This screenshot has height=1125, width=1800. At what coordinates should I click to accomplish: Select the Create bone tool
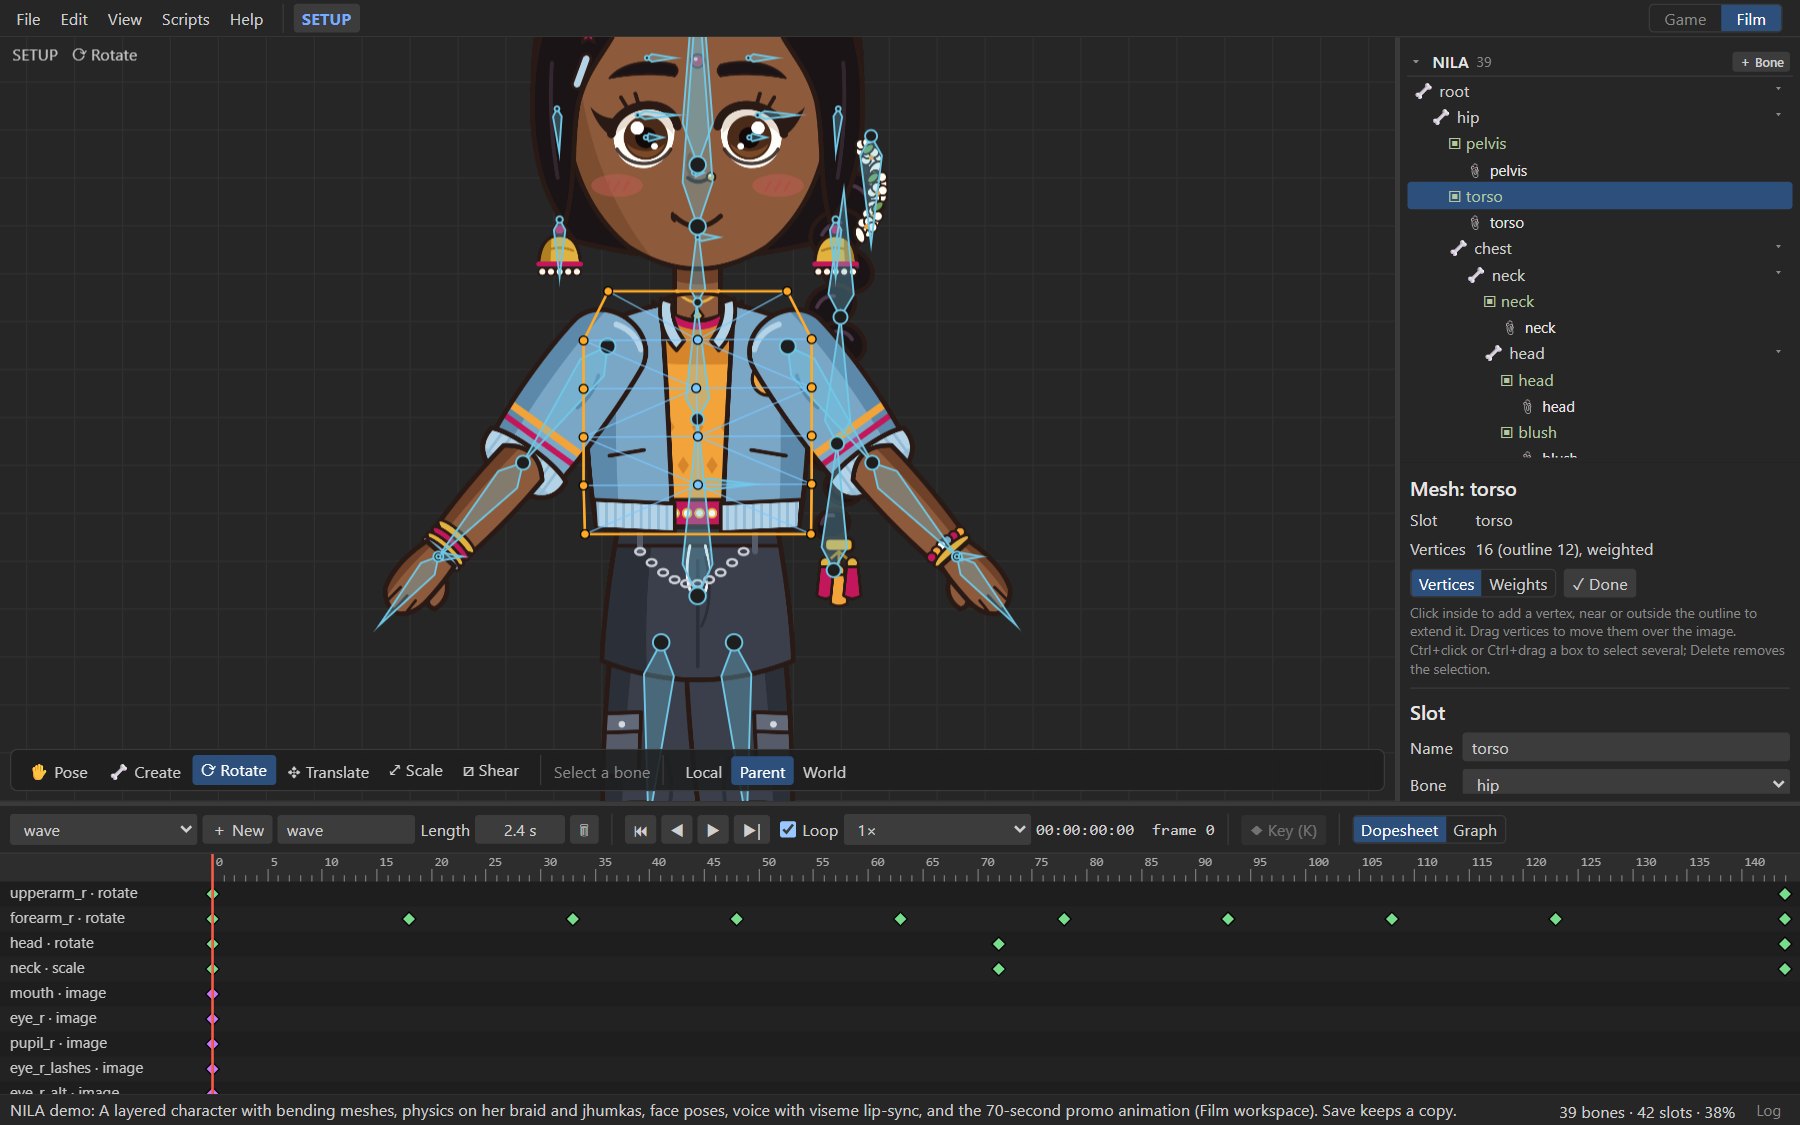click(x=146, y=772)
